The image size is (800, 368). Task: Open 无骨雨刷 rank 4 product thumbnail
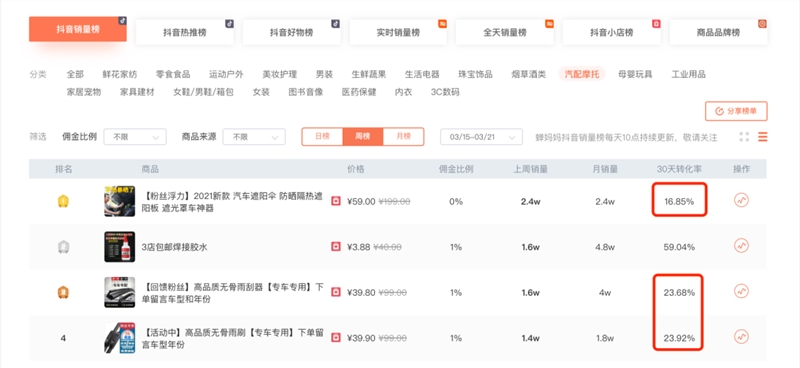point(120,338)
